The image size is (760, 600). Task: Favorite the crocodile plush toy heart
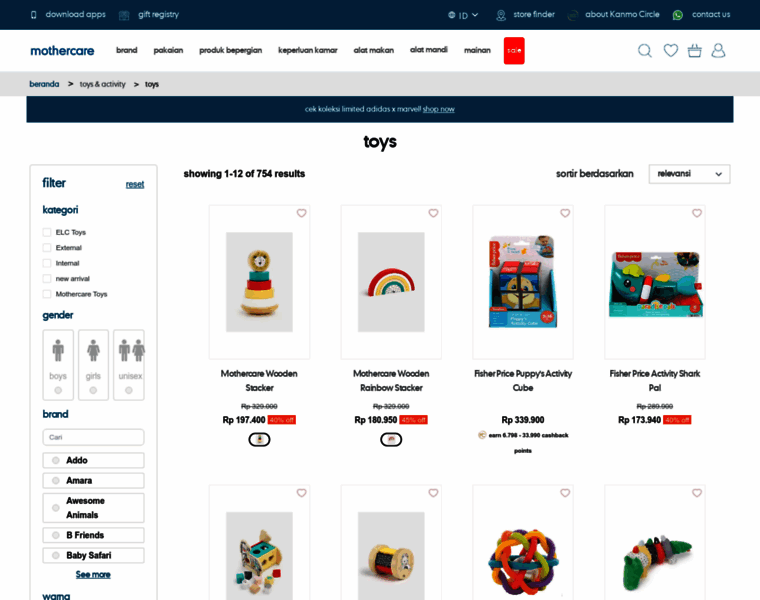coord(697,493)
